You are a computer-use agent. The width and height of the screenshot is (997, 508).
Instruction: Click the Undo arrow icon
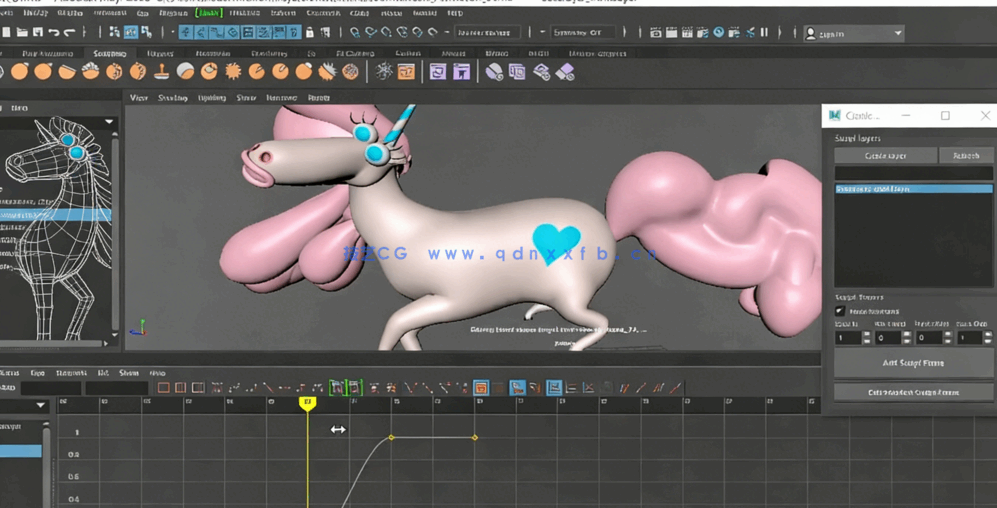(54, 33)
